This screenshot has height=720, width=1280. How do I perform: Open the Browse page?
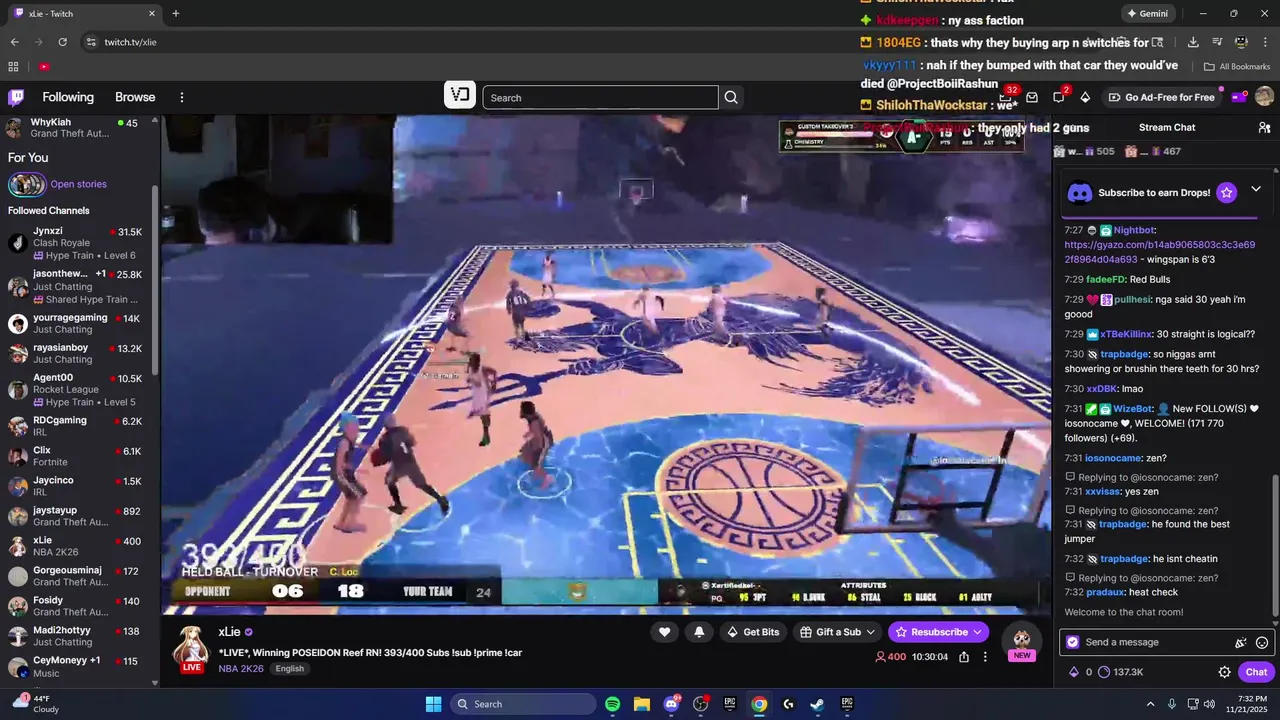point(135,97)
